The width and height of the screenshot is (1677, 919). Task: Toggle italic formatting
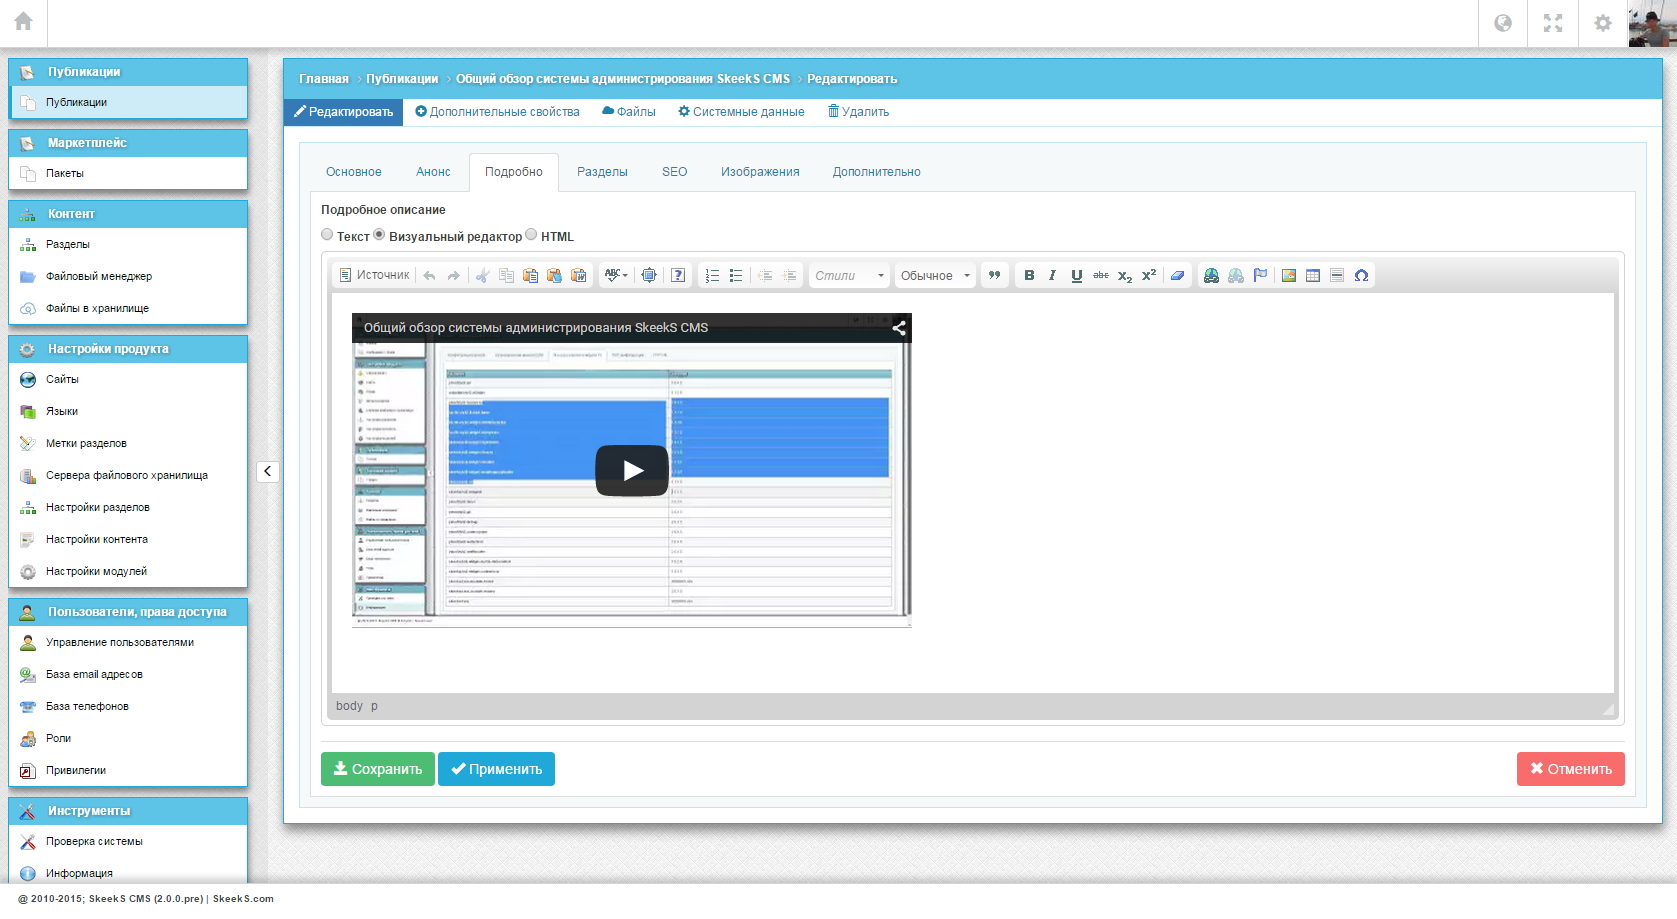click(1053, 275)
